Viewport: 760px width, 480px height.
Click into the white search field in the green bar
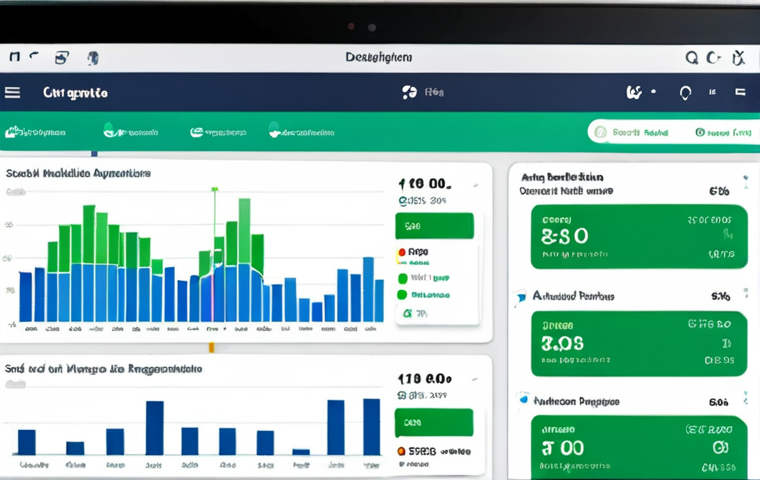click(x=674, y=131)
